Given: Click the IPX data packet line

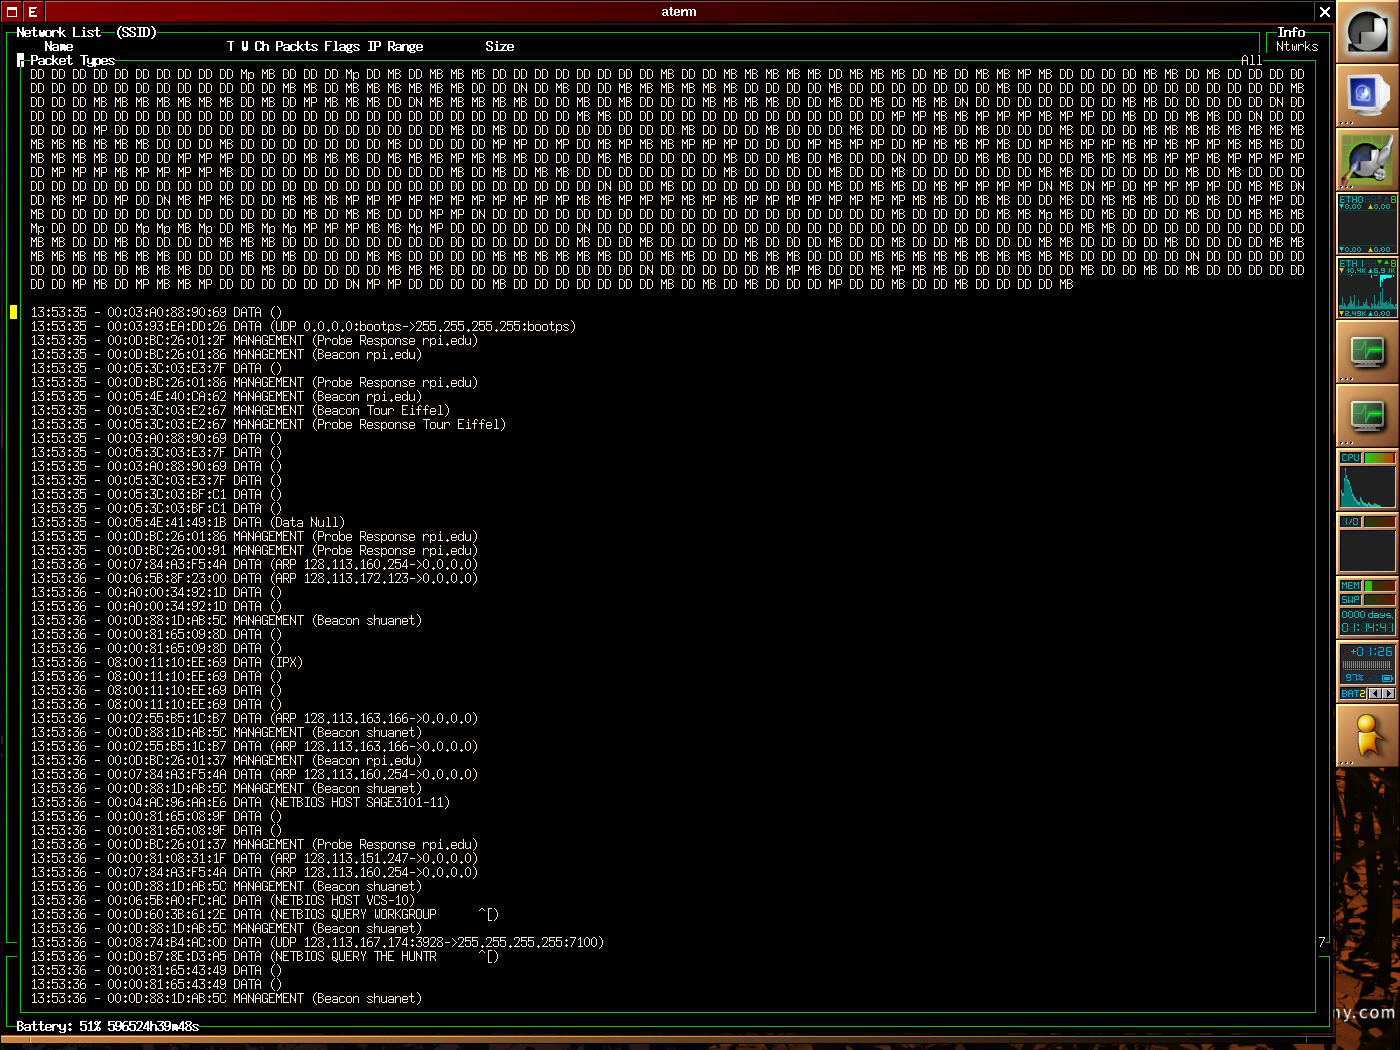Looking at the screenshot, I should [166, 662].
